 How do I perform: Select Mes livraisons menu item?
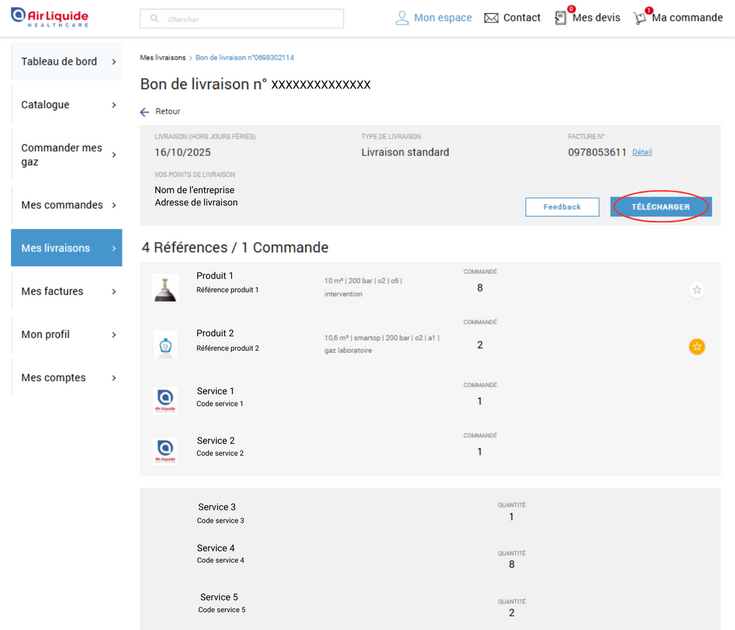click(x=67, y=248)
